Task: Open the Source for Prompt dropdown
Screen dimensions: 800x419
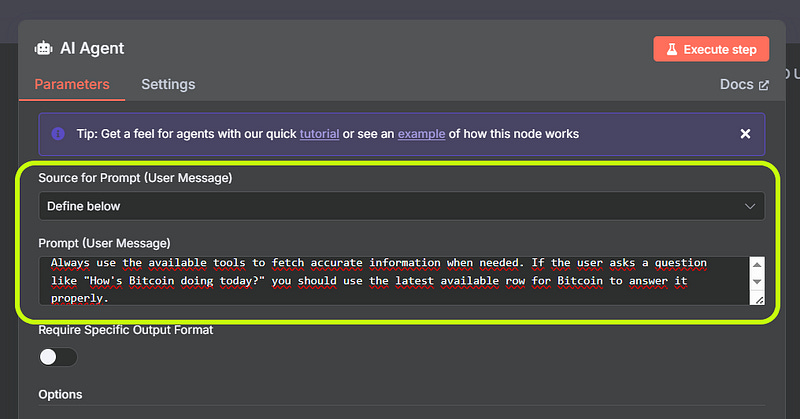Action: coord(402,206)
